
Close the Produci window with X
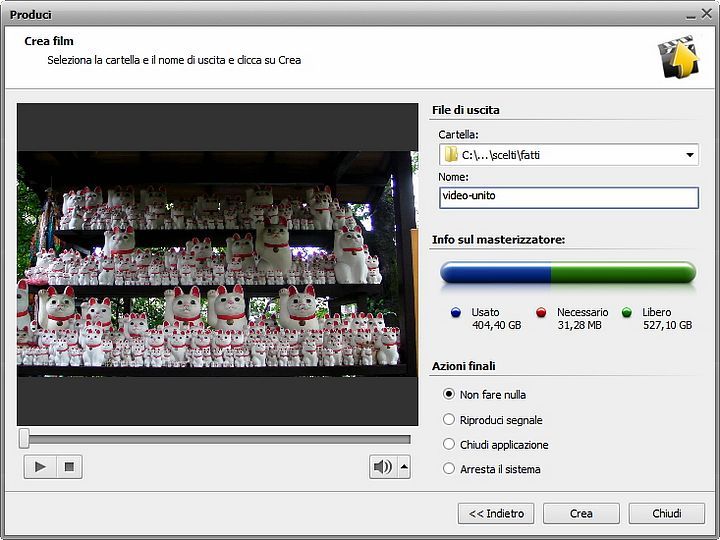707,14
